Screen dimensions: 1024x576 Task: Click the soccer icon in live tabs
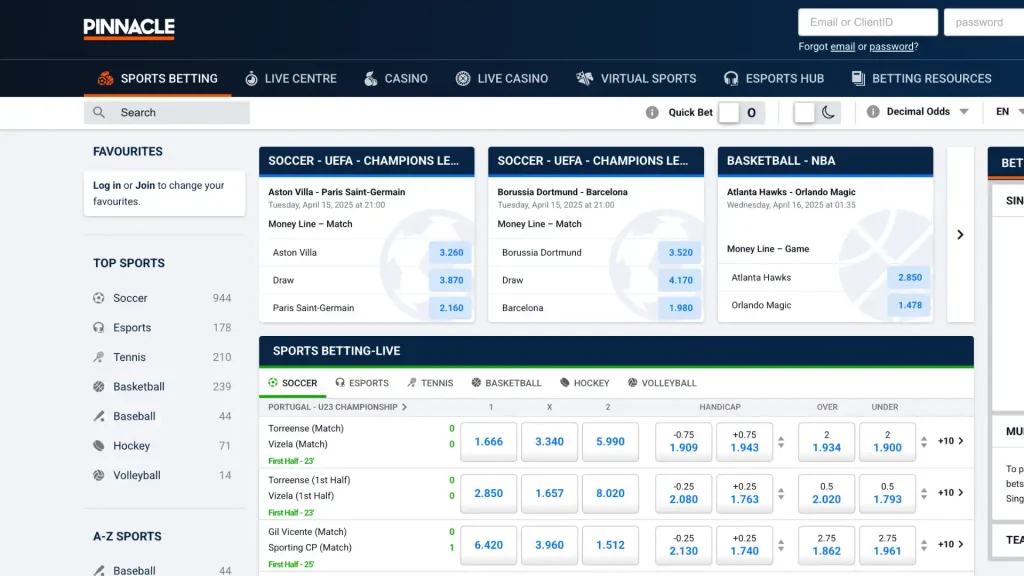[273, 383]
